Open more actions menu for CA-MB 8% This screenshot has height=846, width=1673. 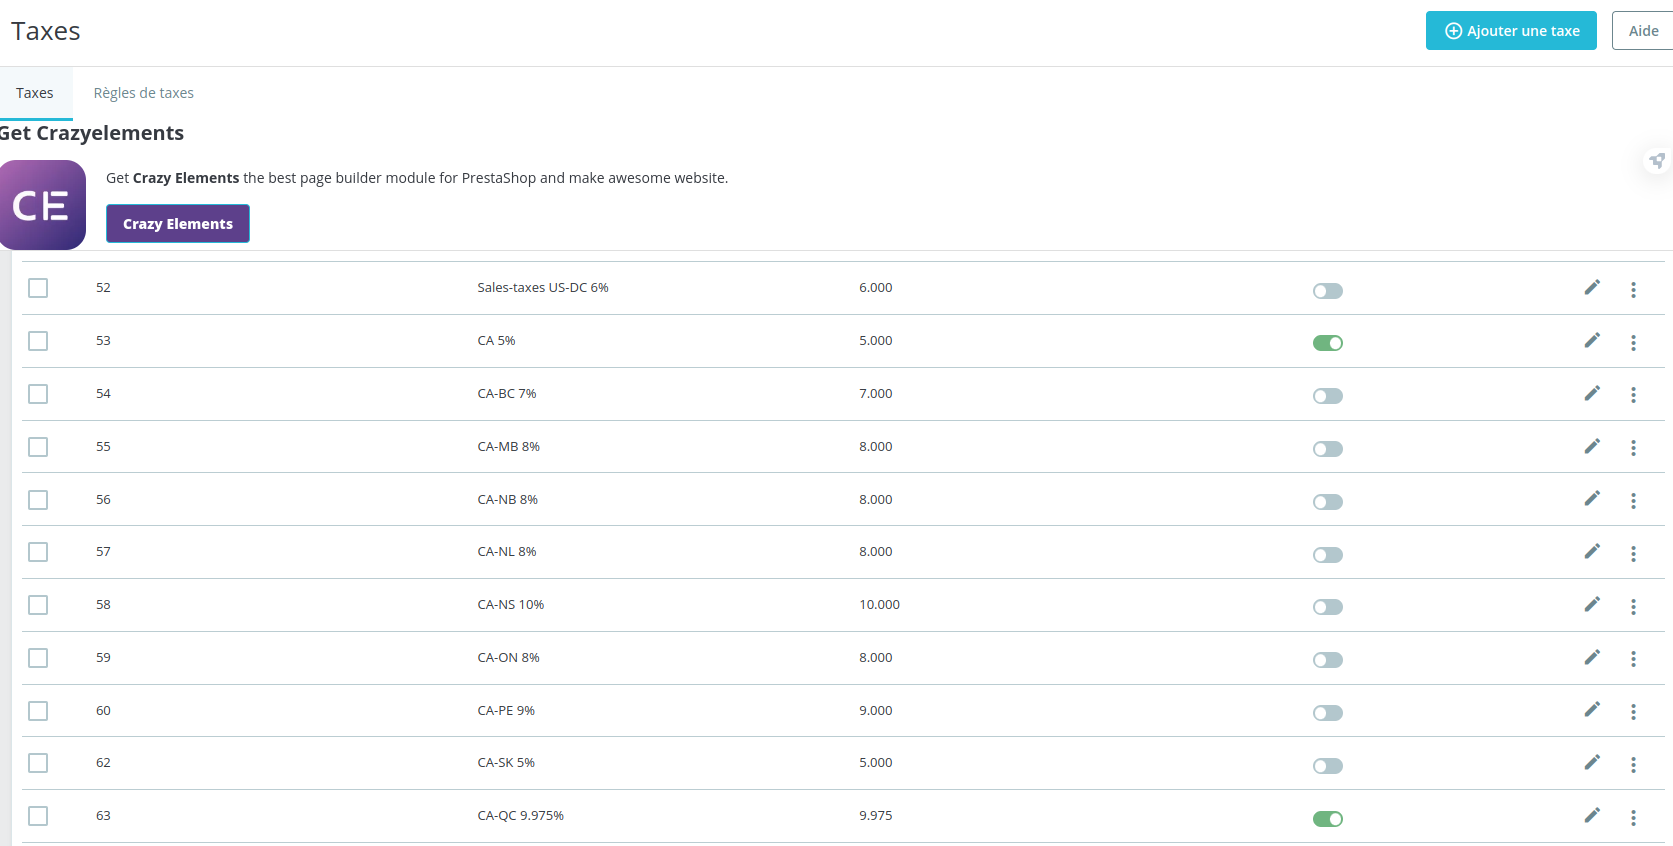pos(1633,448)
